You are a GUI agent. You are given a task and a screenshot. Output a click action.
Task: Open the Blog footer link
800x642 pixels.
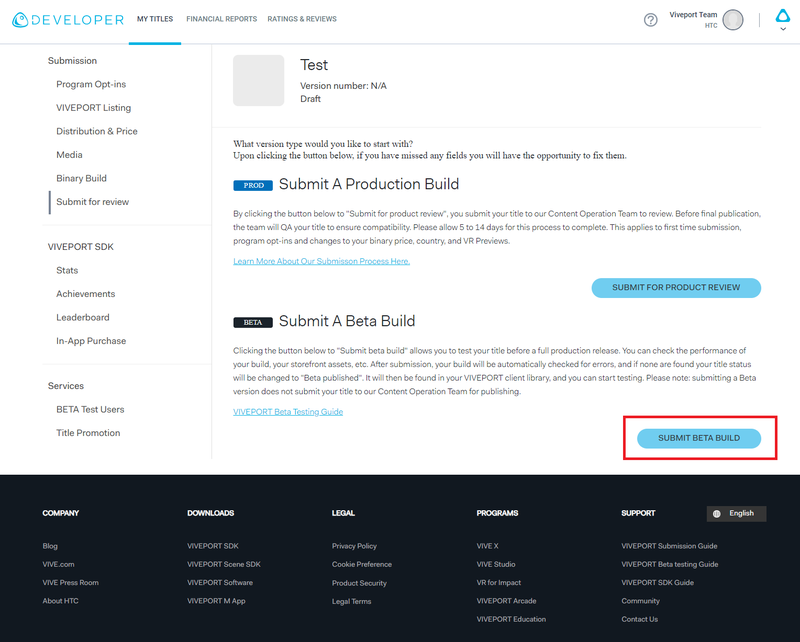50,546
